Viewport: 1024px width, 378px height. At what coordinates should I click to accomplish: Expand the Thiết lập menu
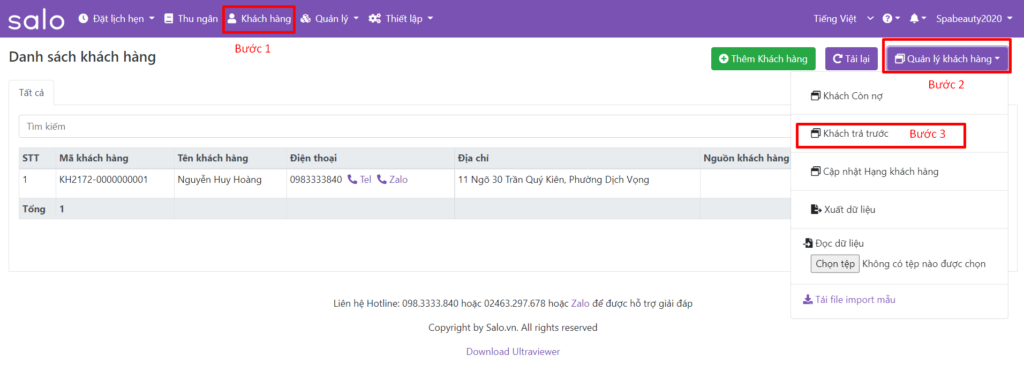tap(401, 19)
